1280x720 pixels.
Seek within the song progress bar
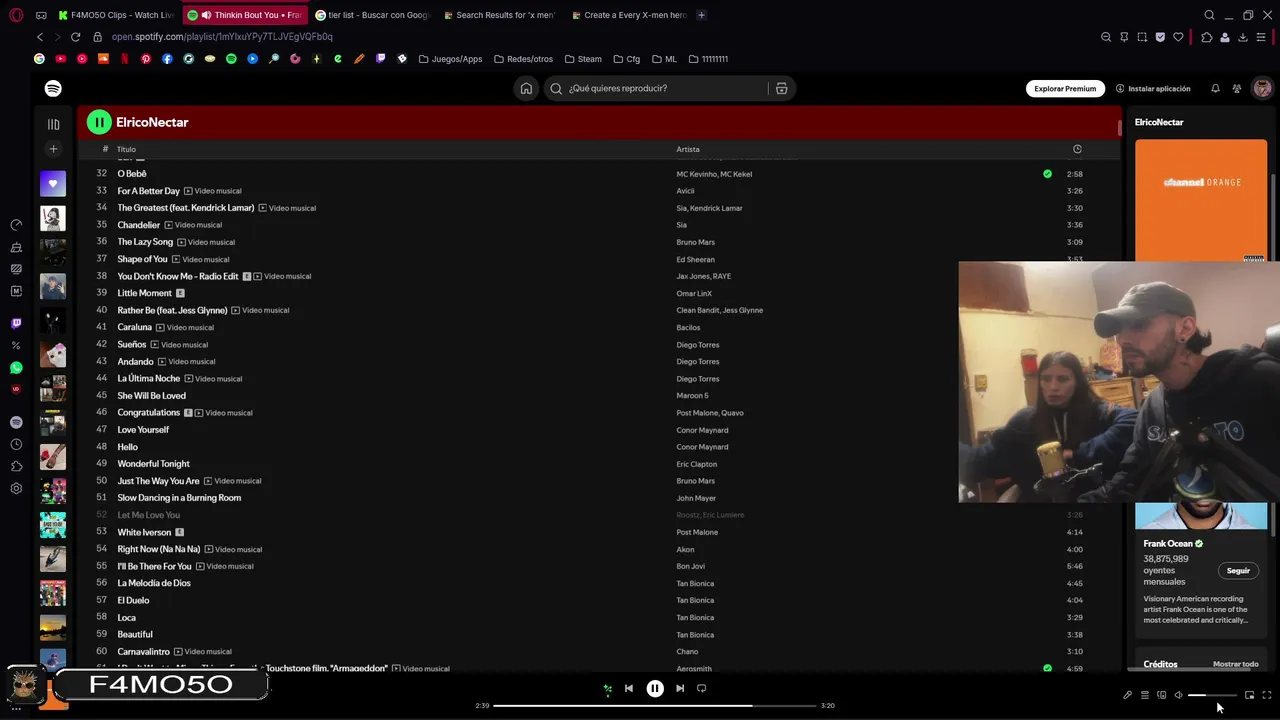click(654, 706)
